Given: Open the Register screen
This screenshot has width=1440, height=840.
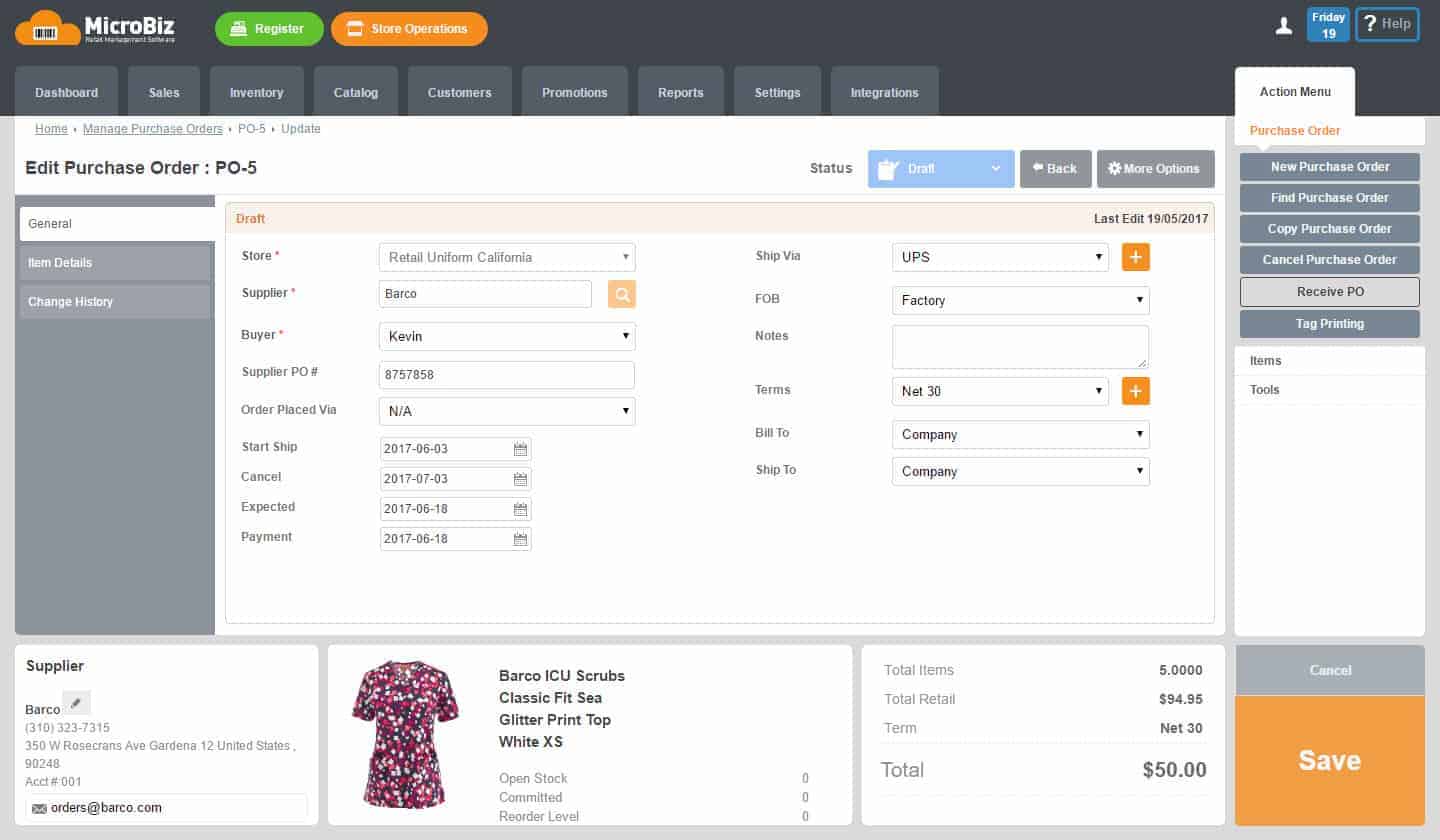Looking at the screenshot, I should (269, 29).
